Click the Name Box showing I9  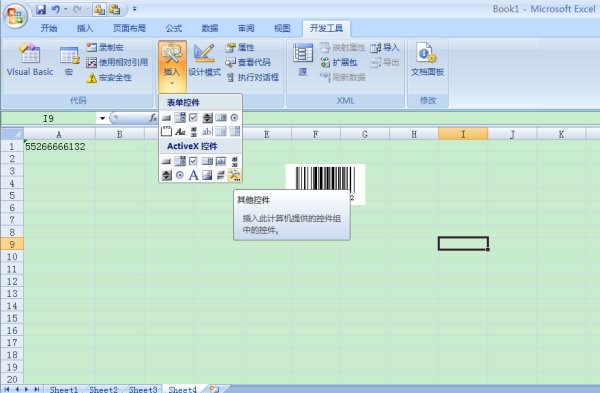click(x=49, y=118)
